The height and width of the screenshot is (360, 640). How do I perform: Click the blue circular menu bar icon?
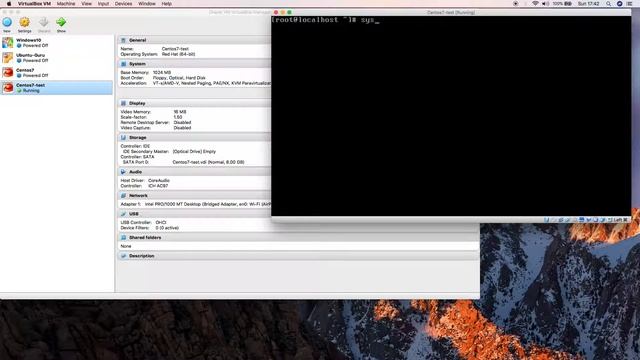pyautogui.click(x=619, y=4)
